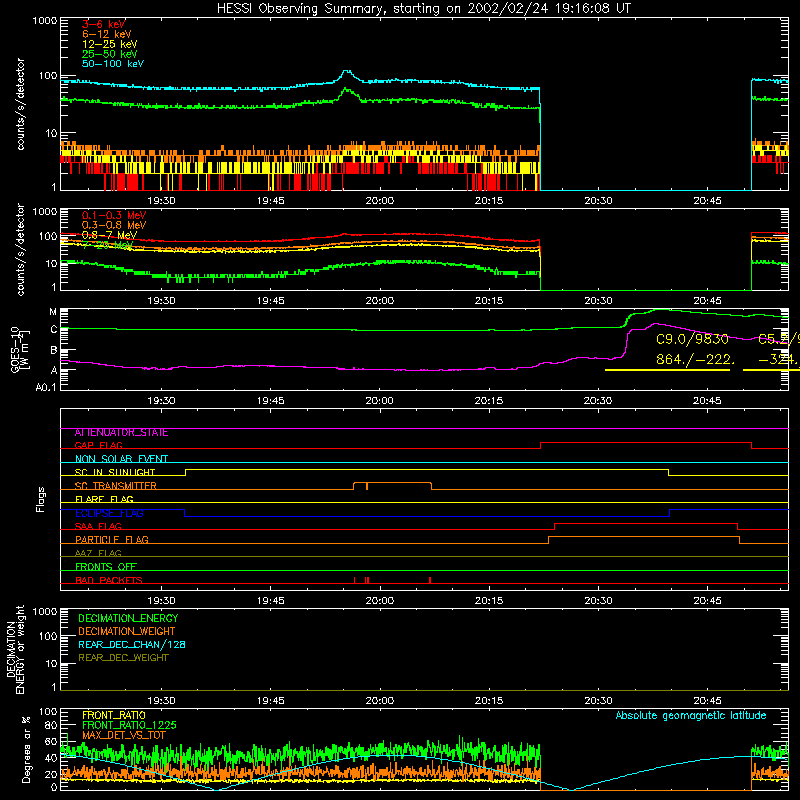Select the 'SC_TRANSMITTER' flag label
The width and height of the screenshot is (800, 800).
click(116, 486)
